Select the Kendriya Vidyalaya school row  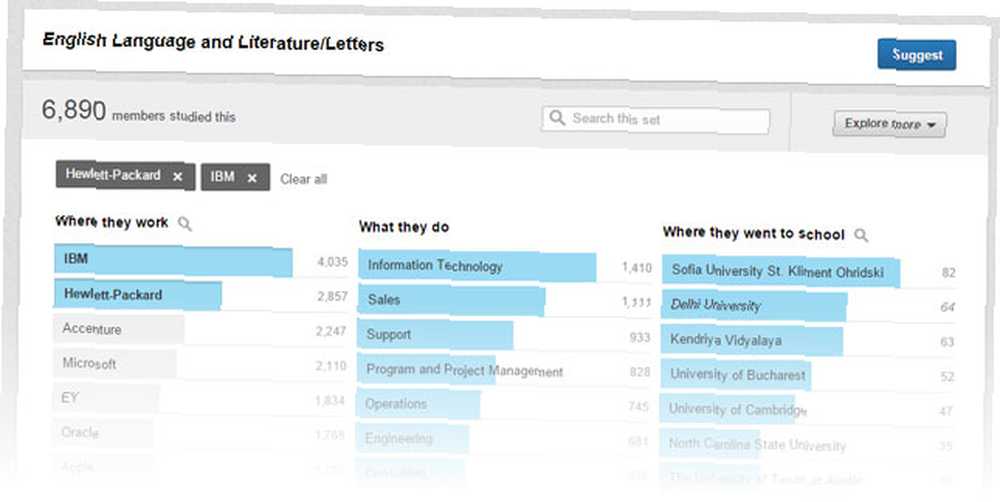click(808, 341)
